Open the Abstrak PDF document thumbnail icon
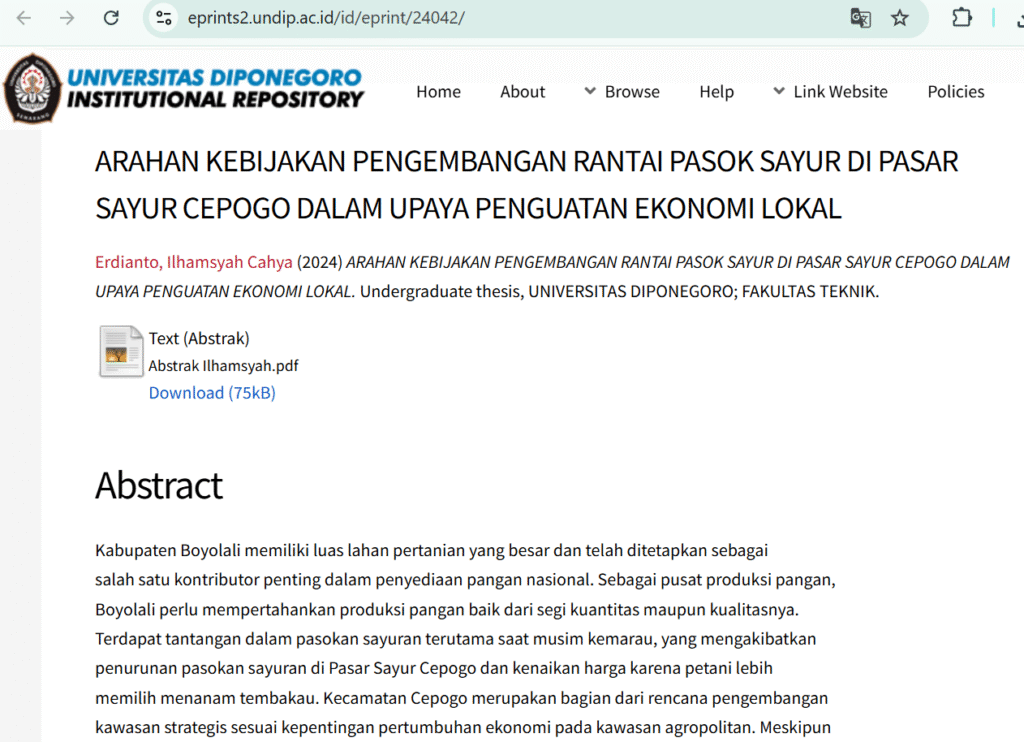This screenshot has width=1024, height=742. tap(121, 352)
